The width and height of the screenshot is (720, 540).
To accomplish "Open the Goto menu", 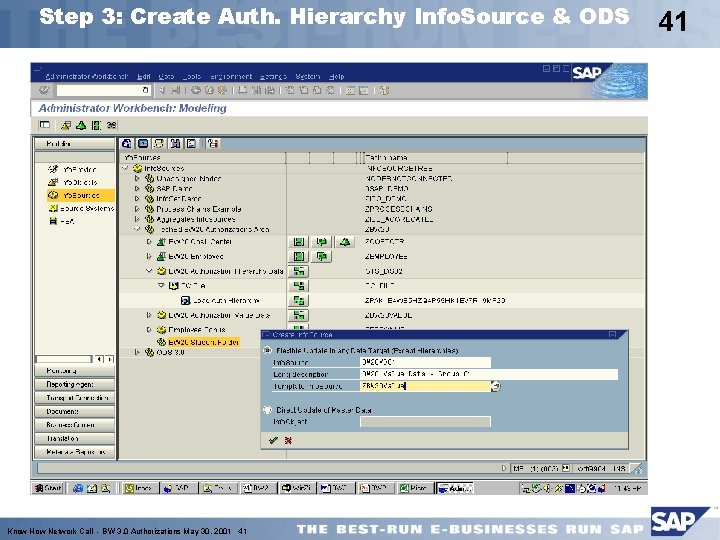I will (x=166, y=76).
